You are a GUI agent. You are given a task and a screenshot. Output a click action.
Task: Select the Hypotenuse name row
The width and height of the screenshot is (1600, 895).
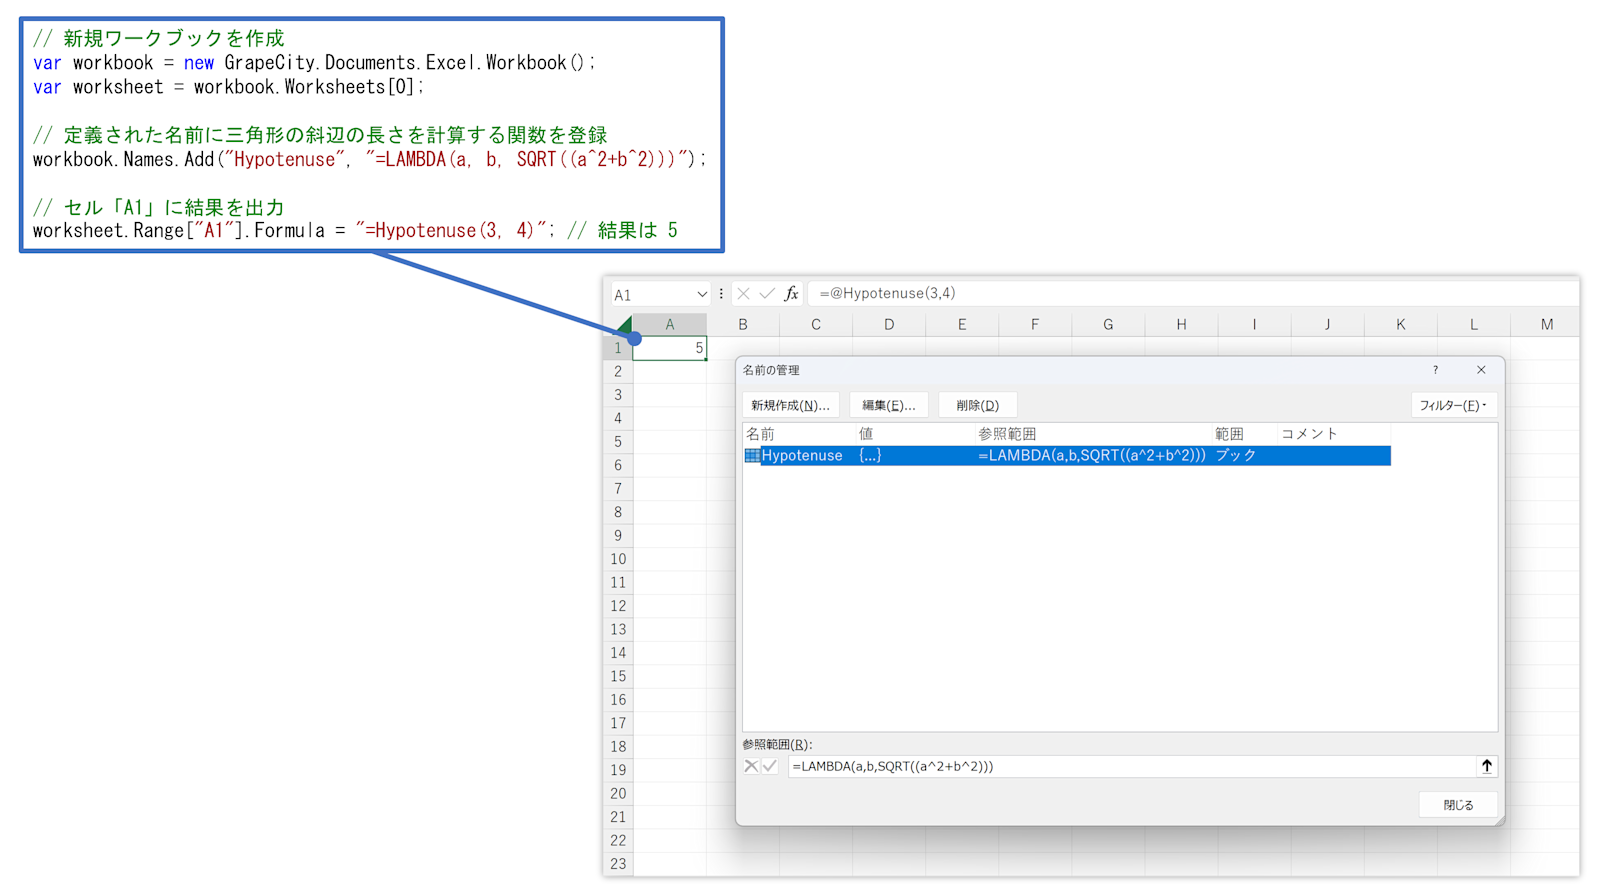click(1067, 456)
